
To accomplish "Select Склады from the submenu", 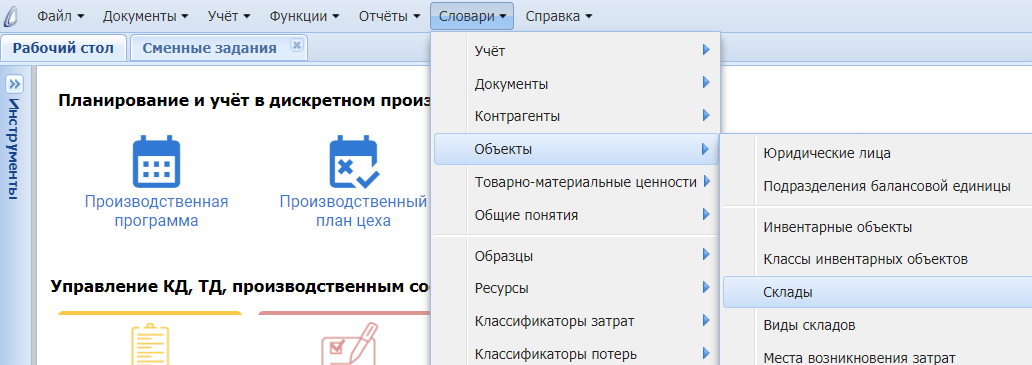I will coord(877,292).
